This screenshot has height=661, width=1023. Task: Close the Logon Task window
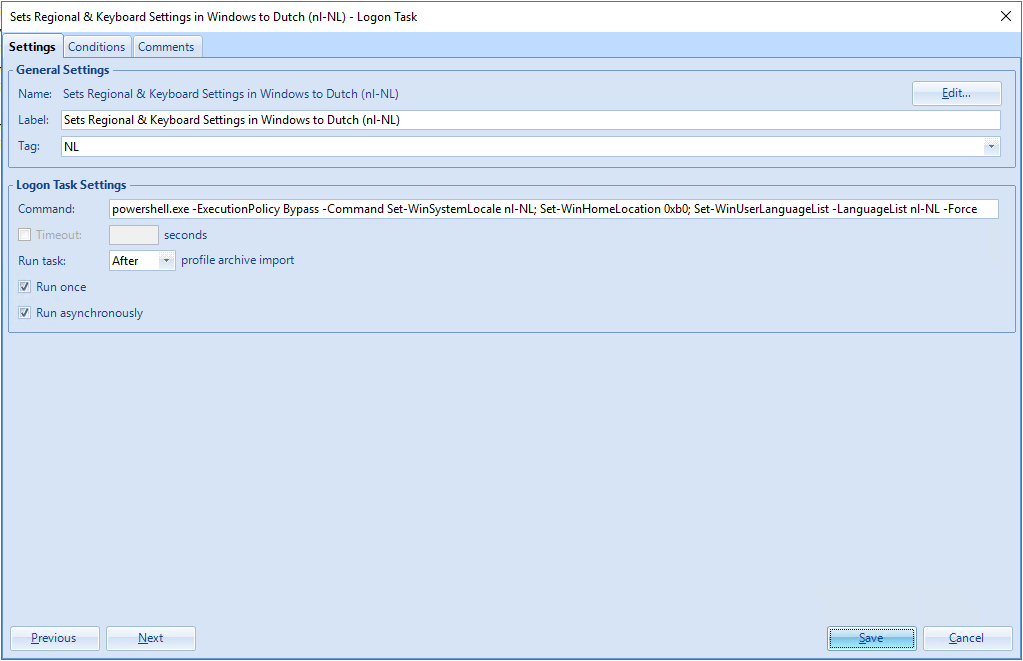point(1005,16)
